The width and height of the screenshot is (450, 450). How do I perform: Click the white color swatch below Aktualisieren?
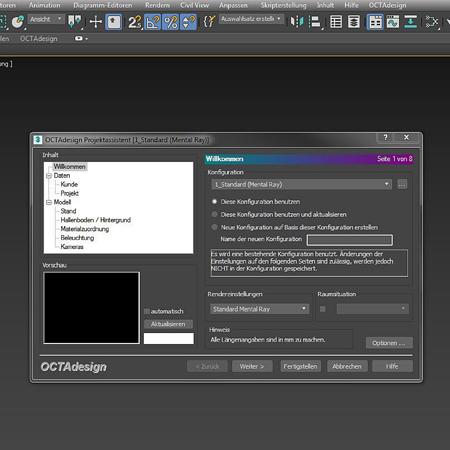point(168,338)
